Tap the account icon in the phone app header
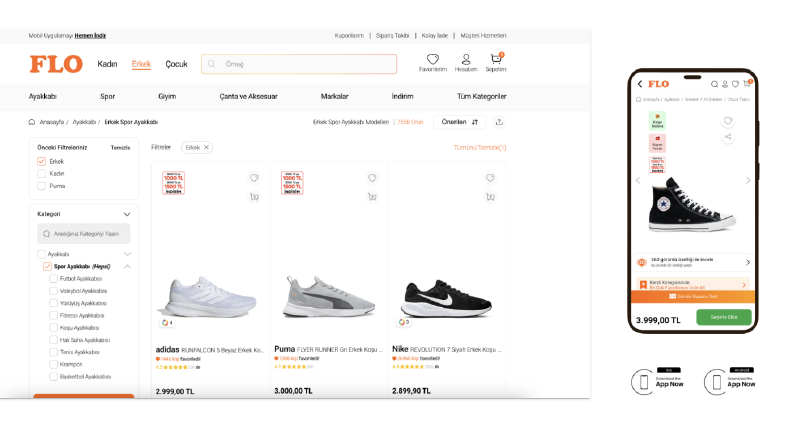This screenshot has width=793, height=446. pyautogui.click(x=725, y=84)
